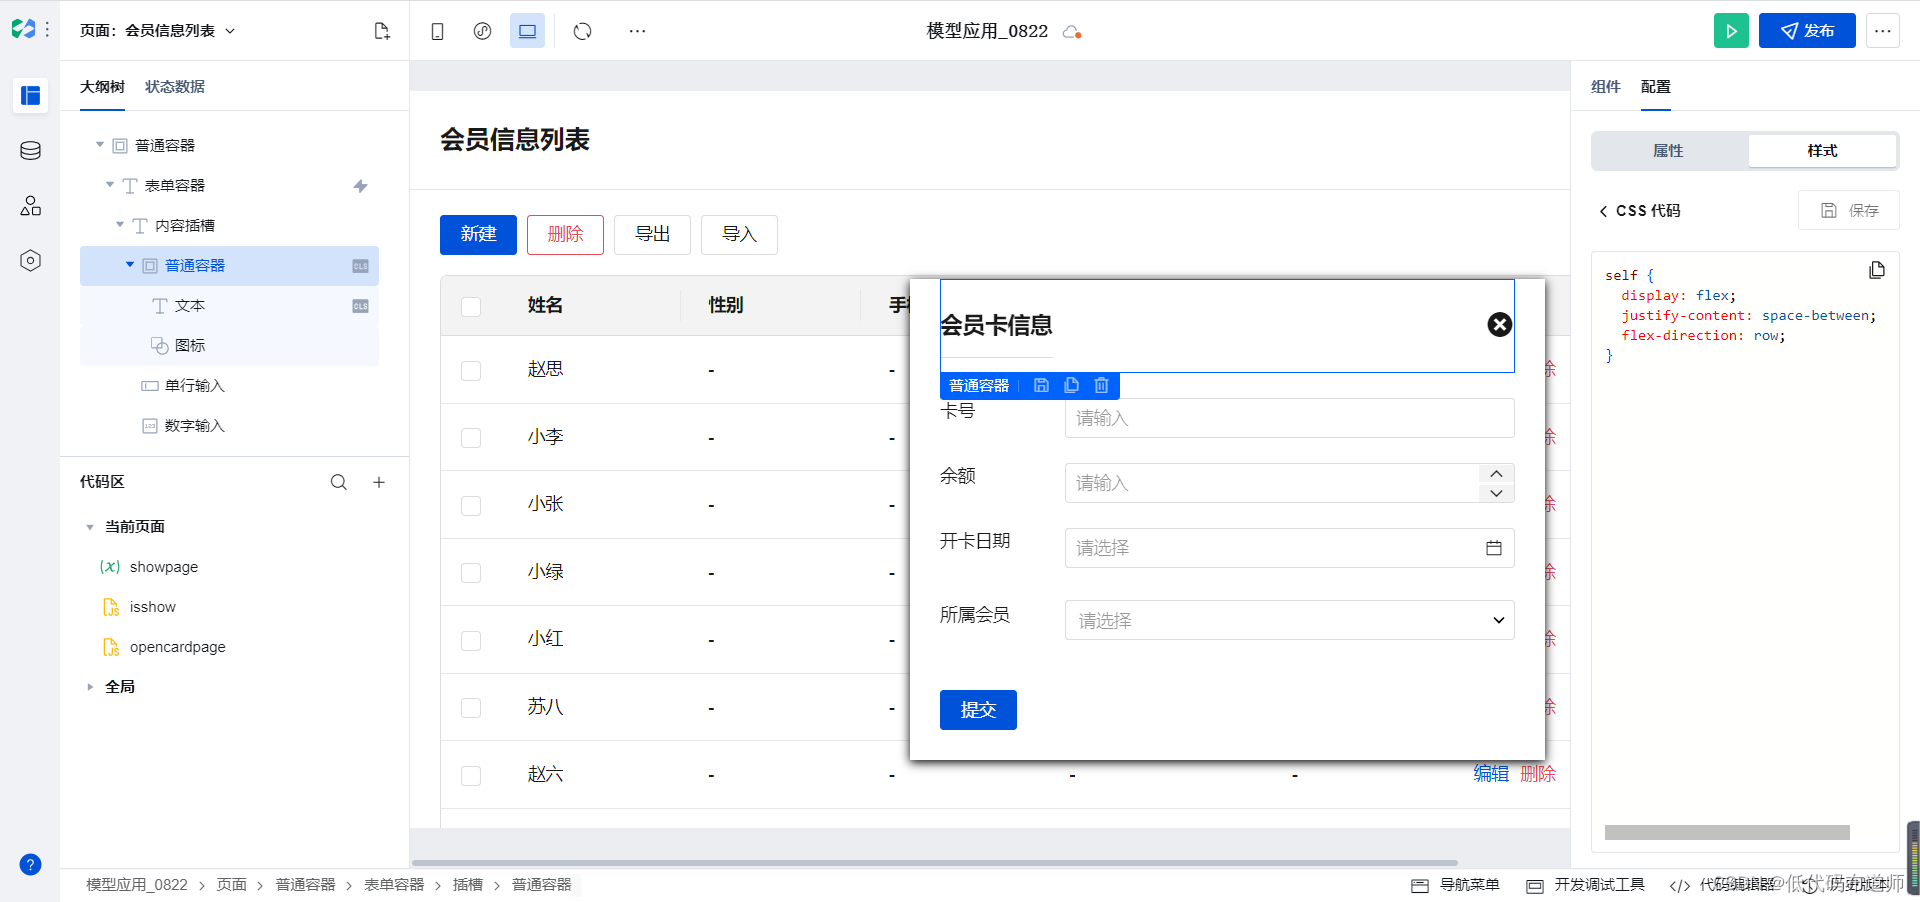
Task: Increase the 余额 number stepper
Action: 1496,474
